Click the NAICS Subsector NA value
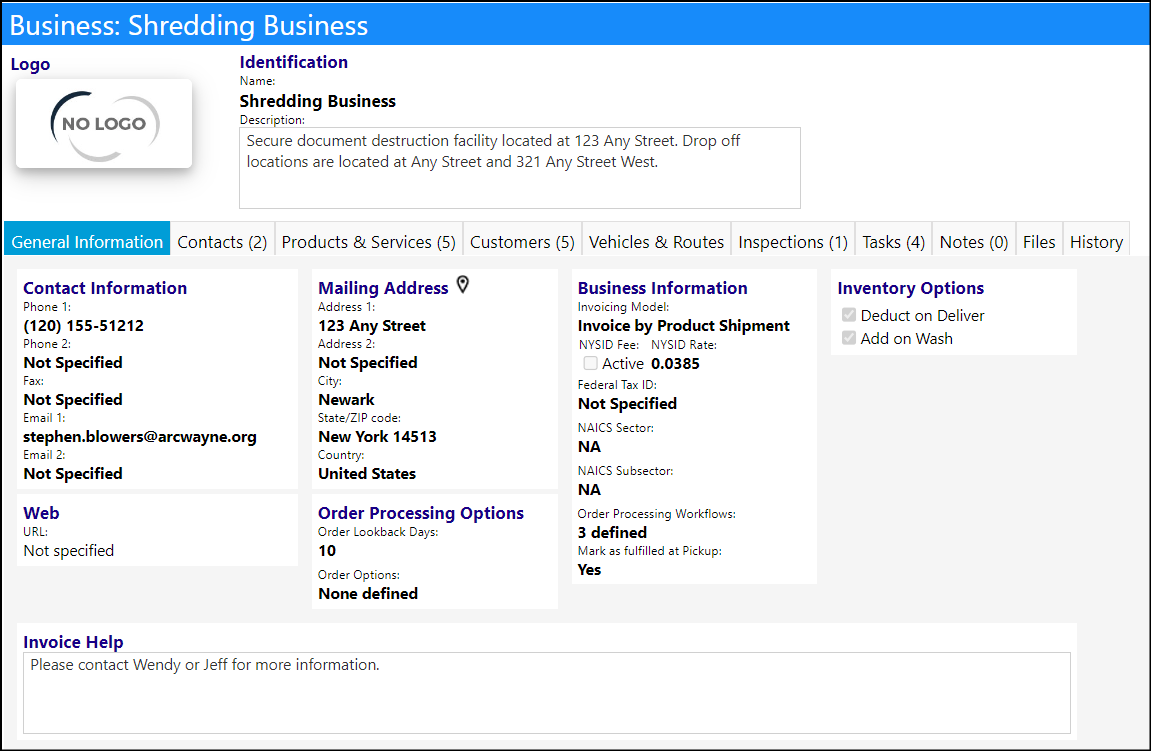The image size is (1151, 751). (589, 490)
